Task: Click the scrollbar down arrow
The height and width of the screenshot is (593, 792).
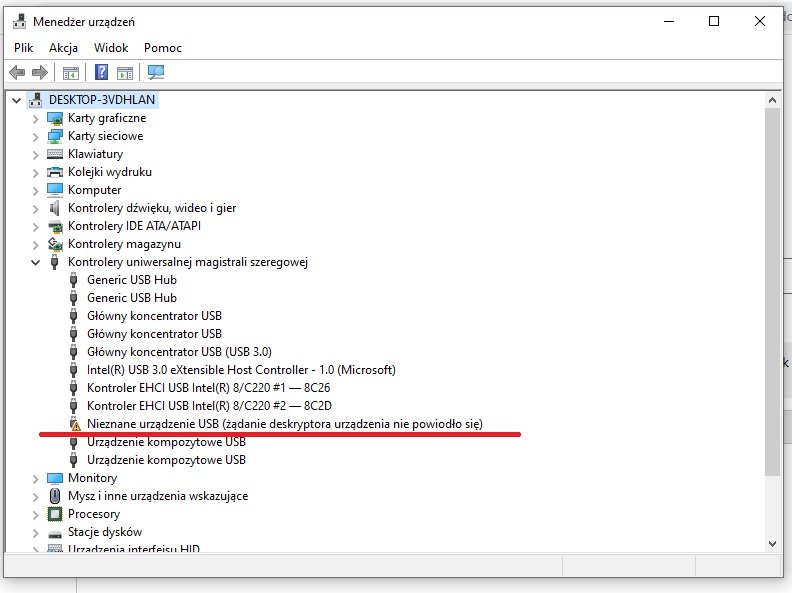Action: (x=772, y=544)
